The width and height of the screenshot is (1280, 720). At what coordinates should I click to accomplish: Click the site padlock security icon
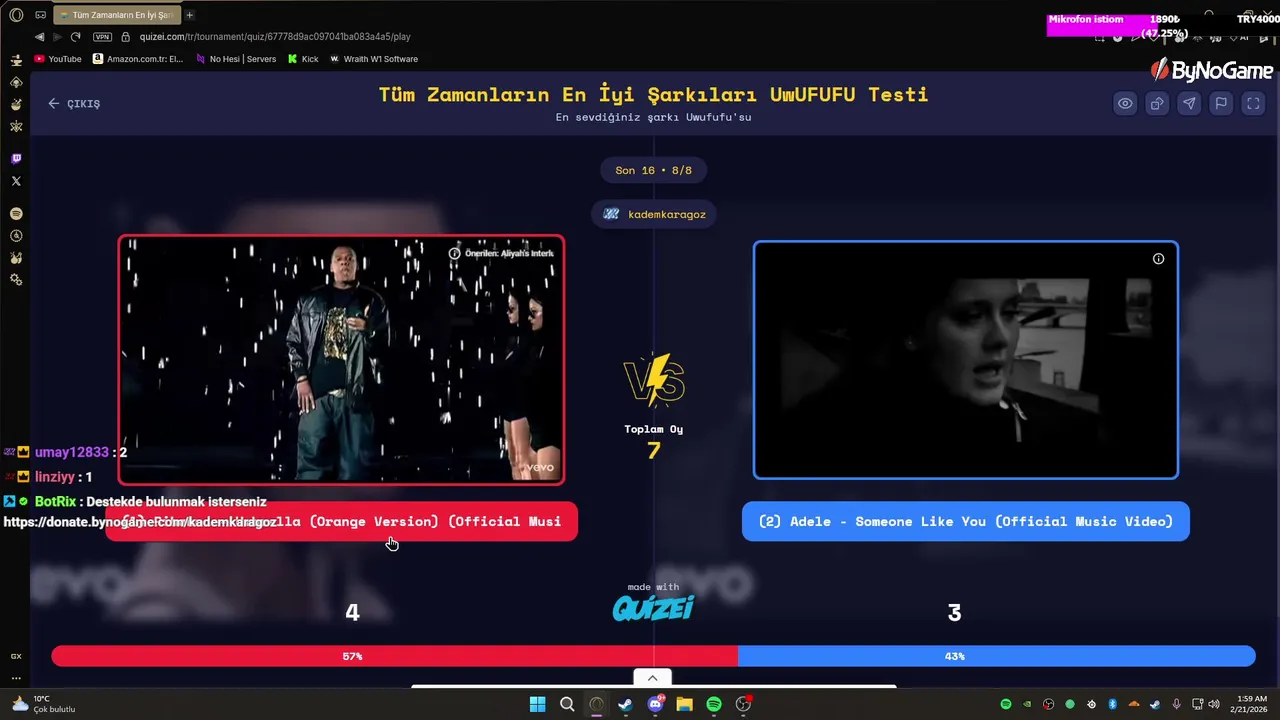(x=126, y=37)
